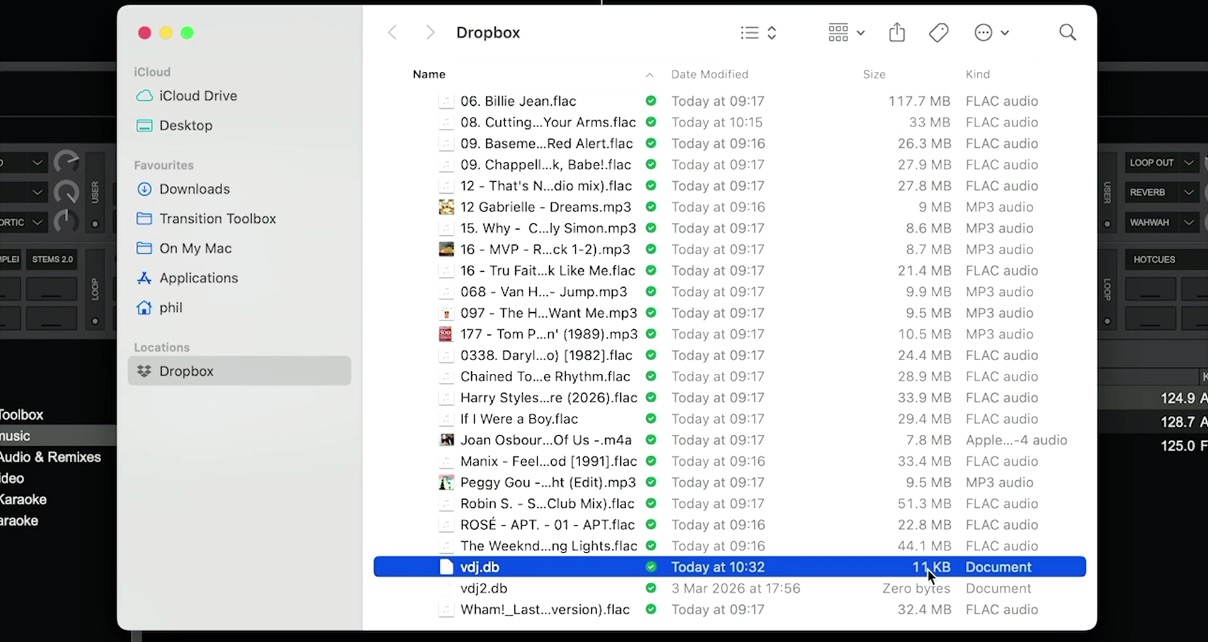1208x642 pixels.
Task: Toggle sorting by the Name column
Action: 429,74
